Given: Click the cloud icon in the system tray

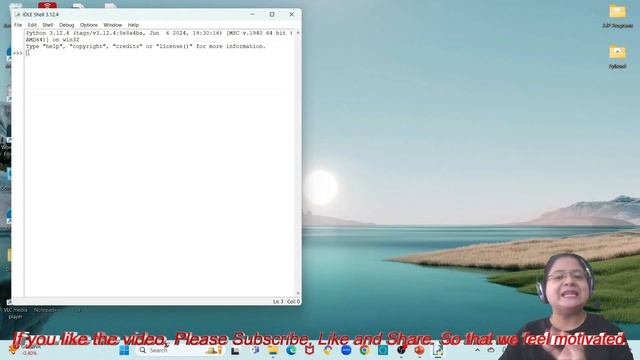Looking at the screenshot, I should pos(491,350).
